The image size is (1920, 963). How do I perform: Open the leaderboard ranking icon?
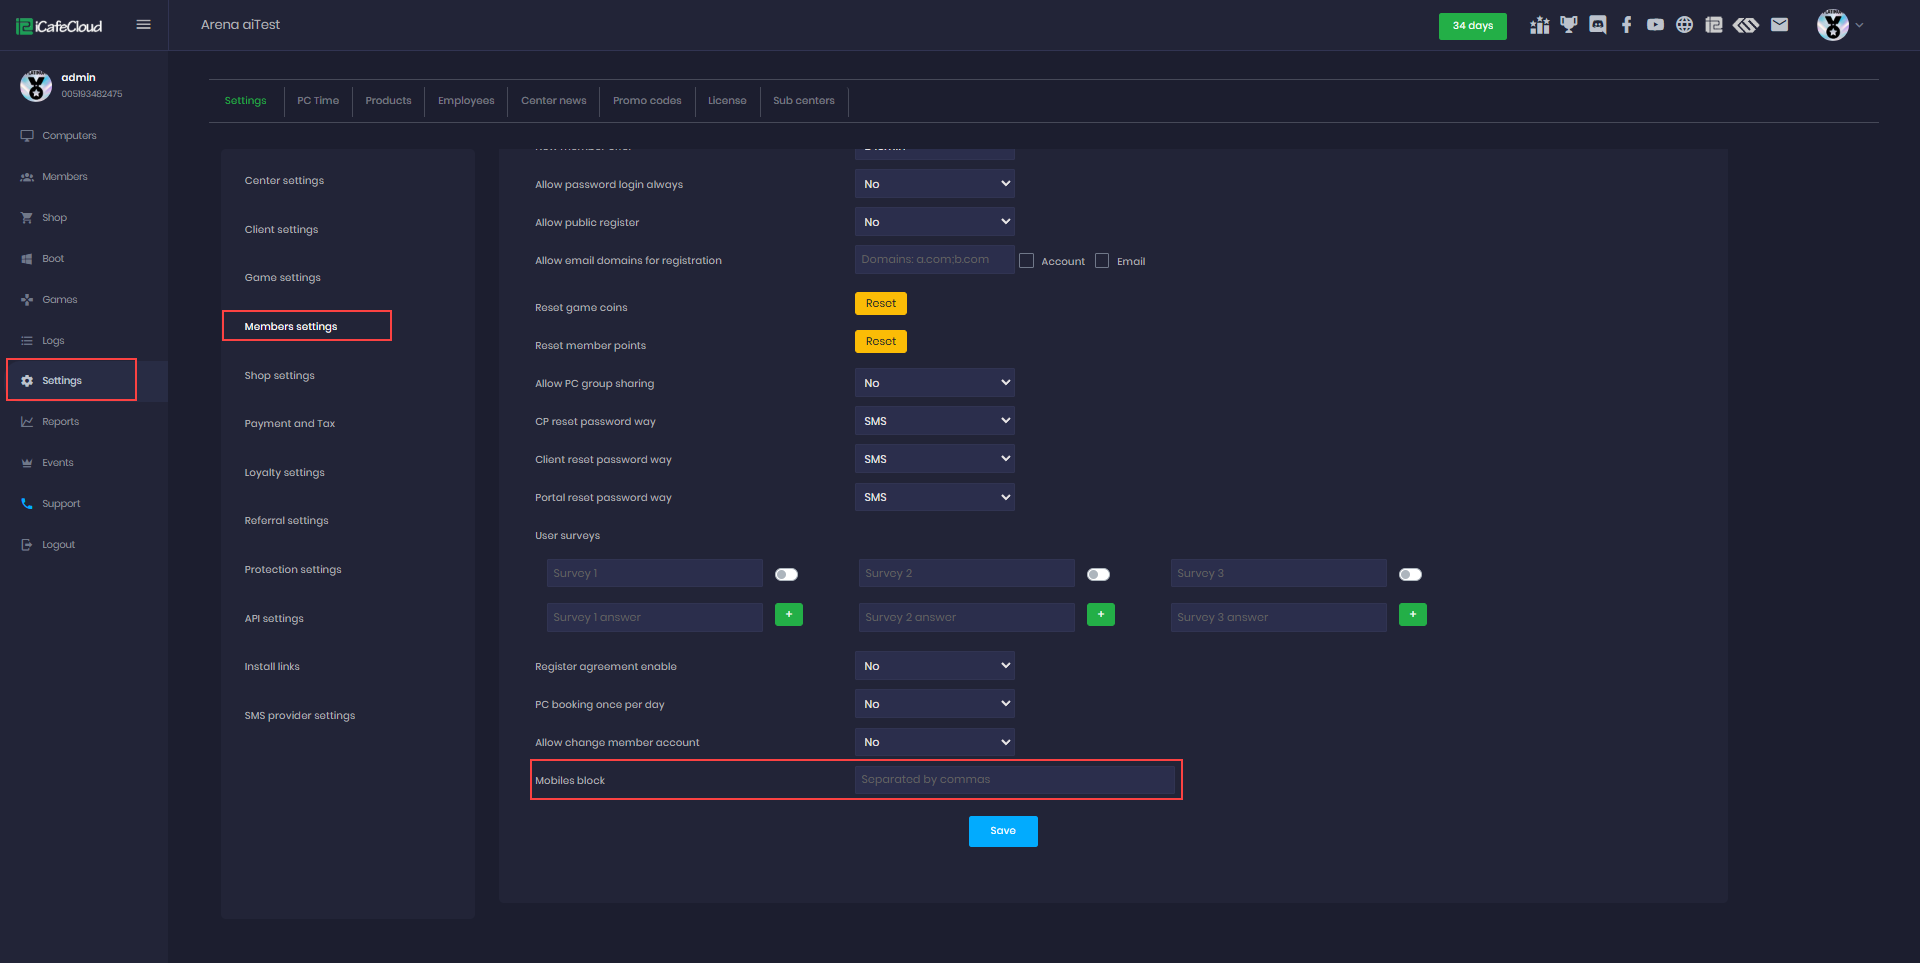click(x=1539, y=25)
